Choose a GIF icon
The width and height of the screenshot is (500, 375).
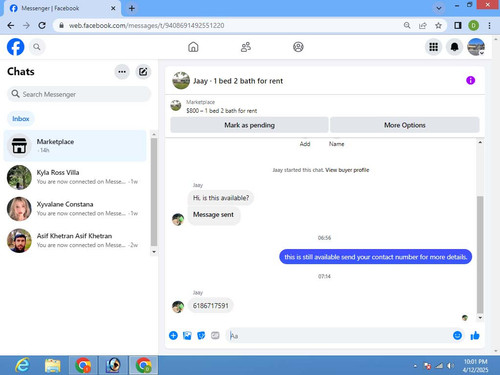click(x=215, y=335)
